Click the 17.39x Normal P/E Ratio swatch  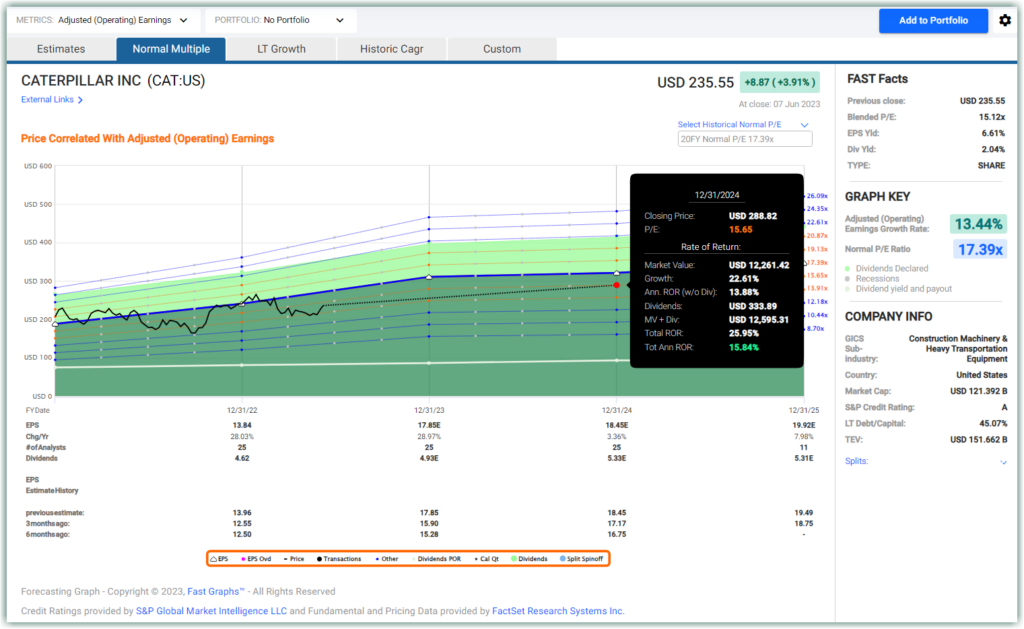point(980,250)
